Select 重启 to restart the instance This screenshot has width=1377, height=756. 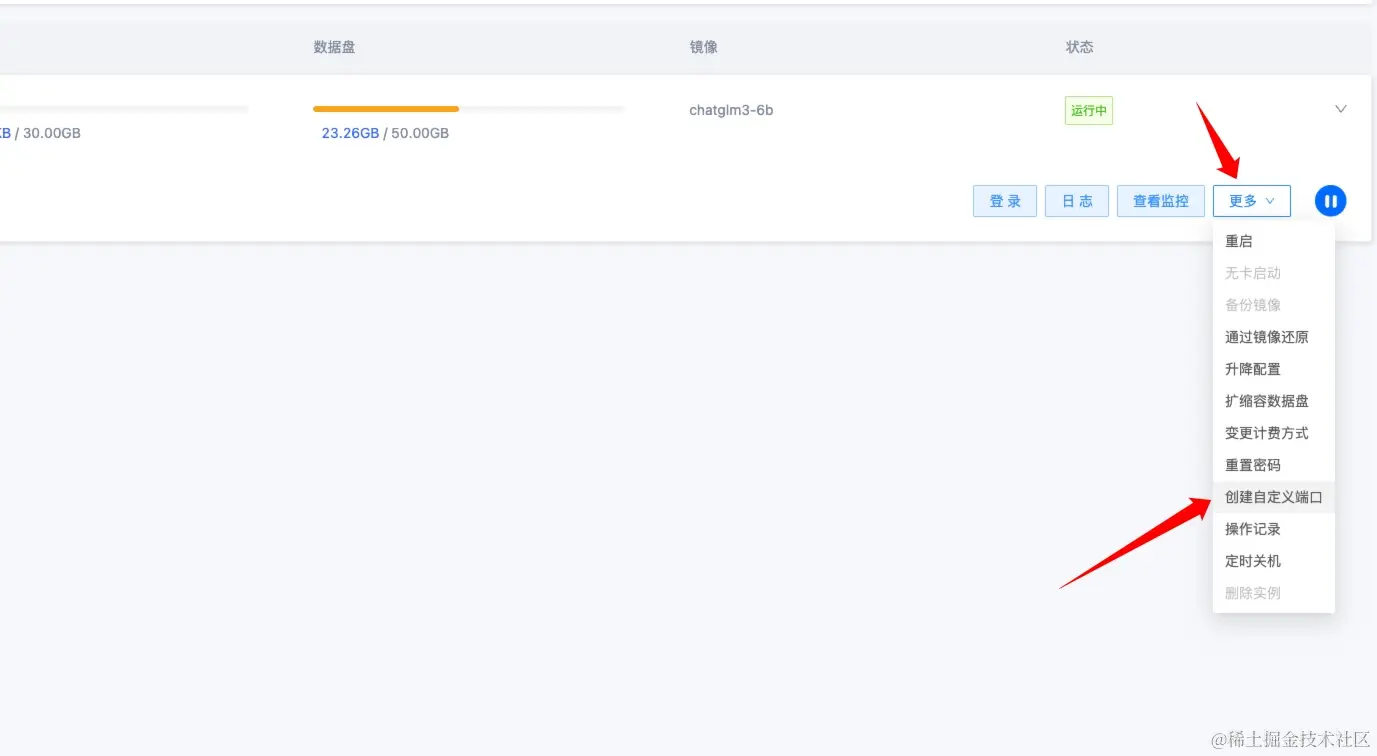(x=1239, y=240)
